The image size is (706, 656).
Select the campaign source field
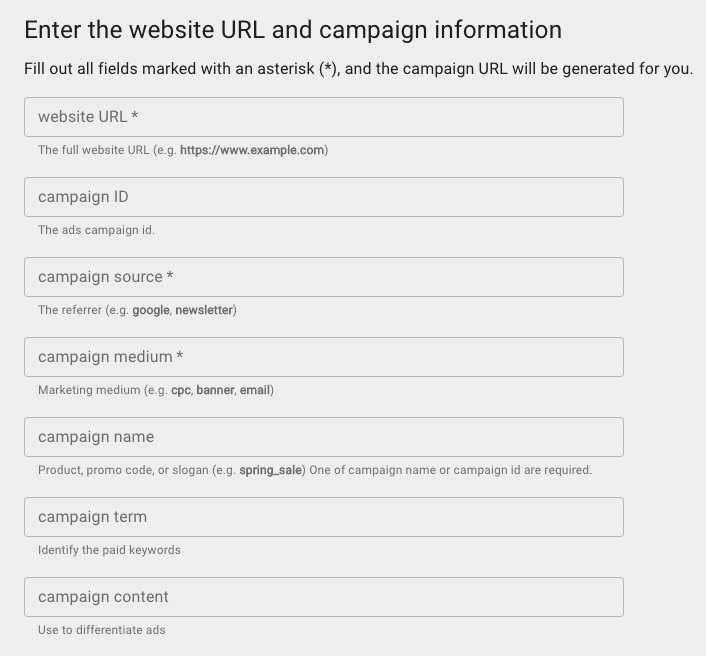tap(323, 277)
